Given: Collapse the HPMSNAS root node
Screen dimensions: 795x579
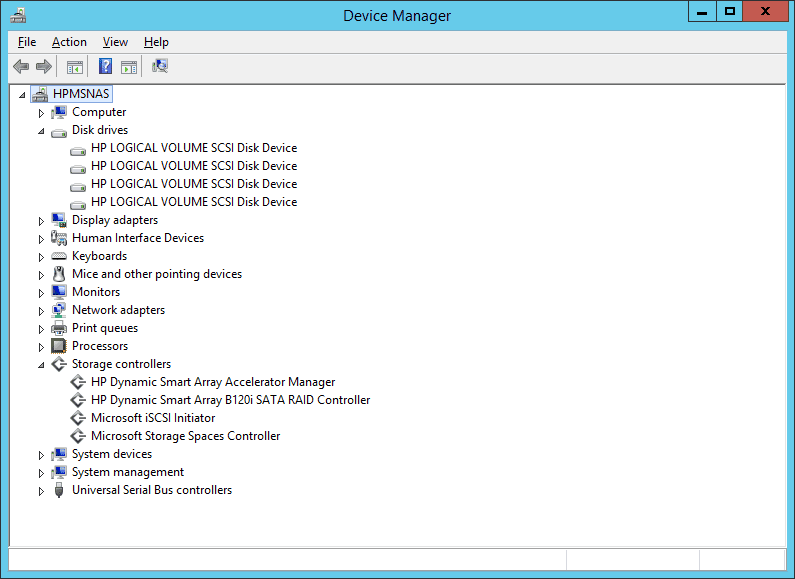Looking at the screenshot, I should coord(22,95).
